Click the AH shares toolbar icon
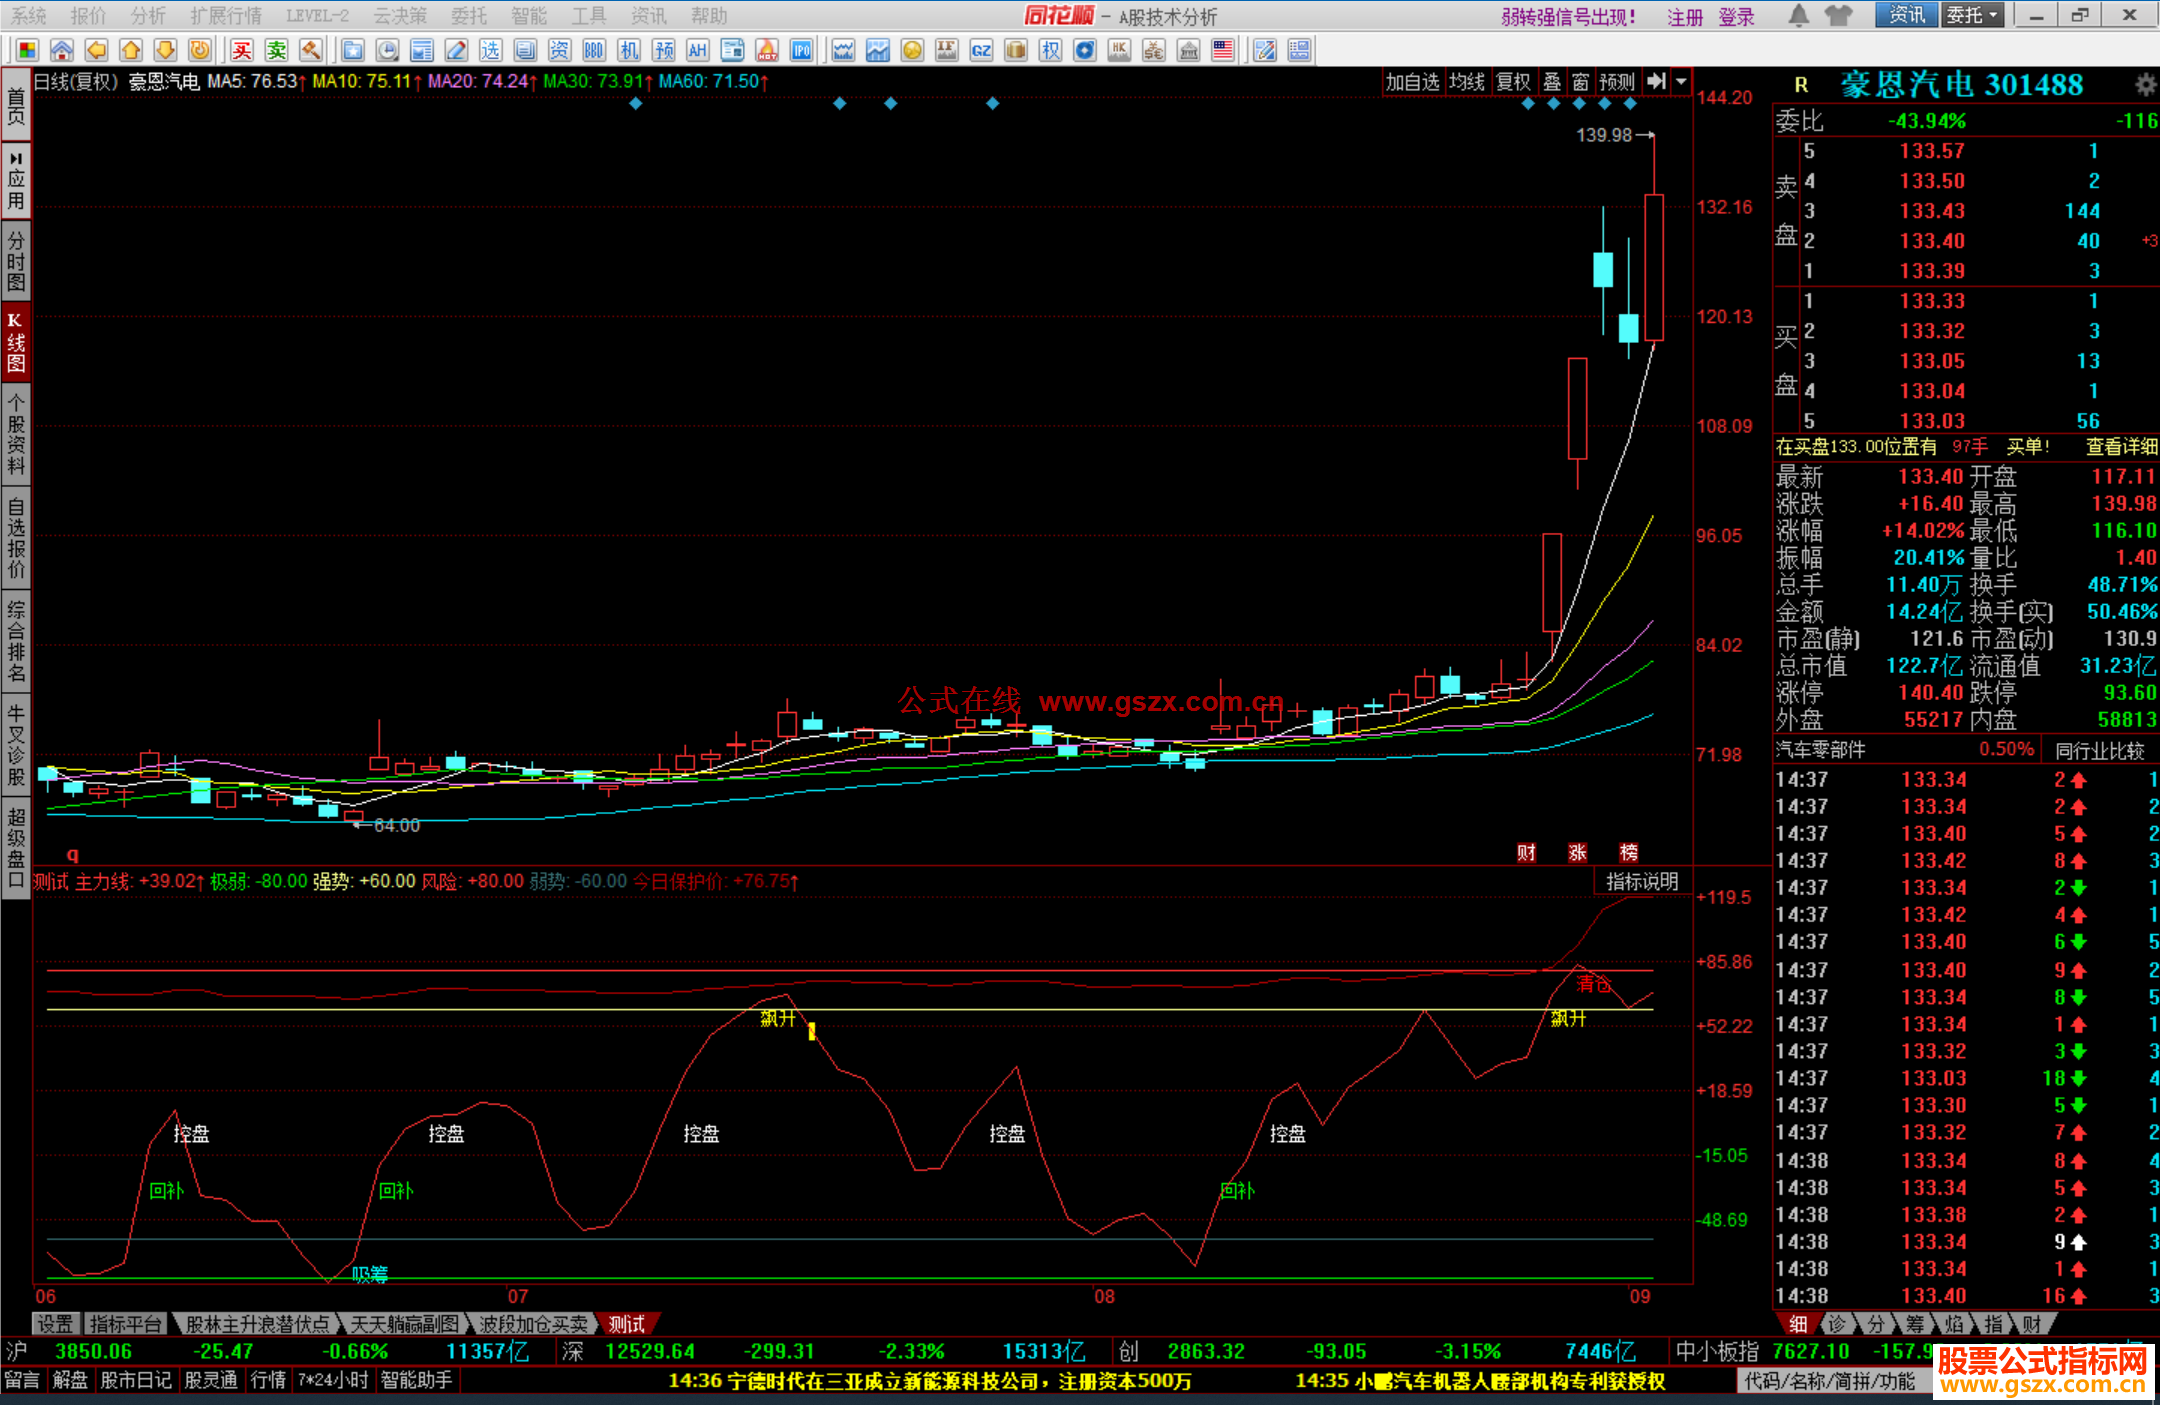This screenshot has width=2160, height=1405. (697, 50)
